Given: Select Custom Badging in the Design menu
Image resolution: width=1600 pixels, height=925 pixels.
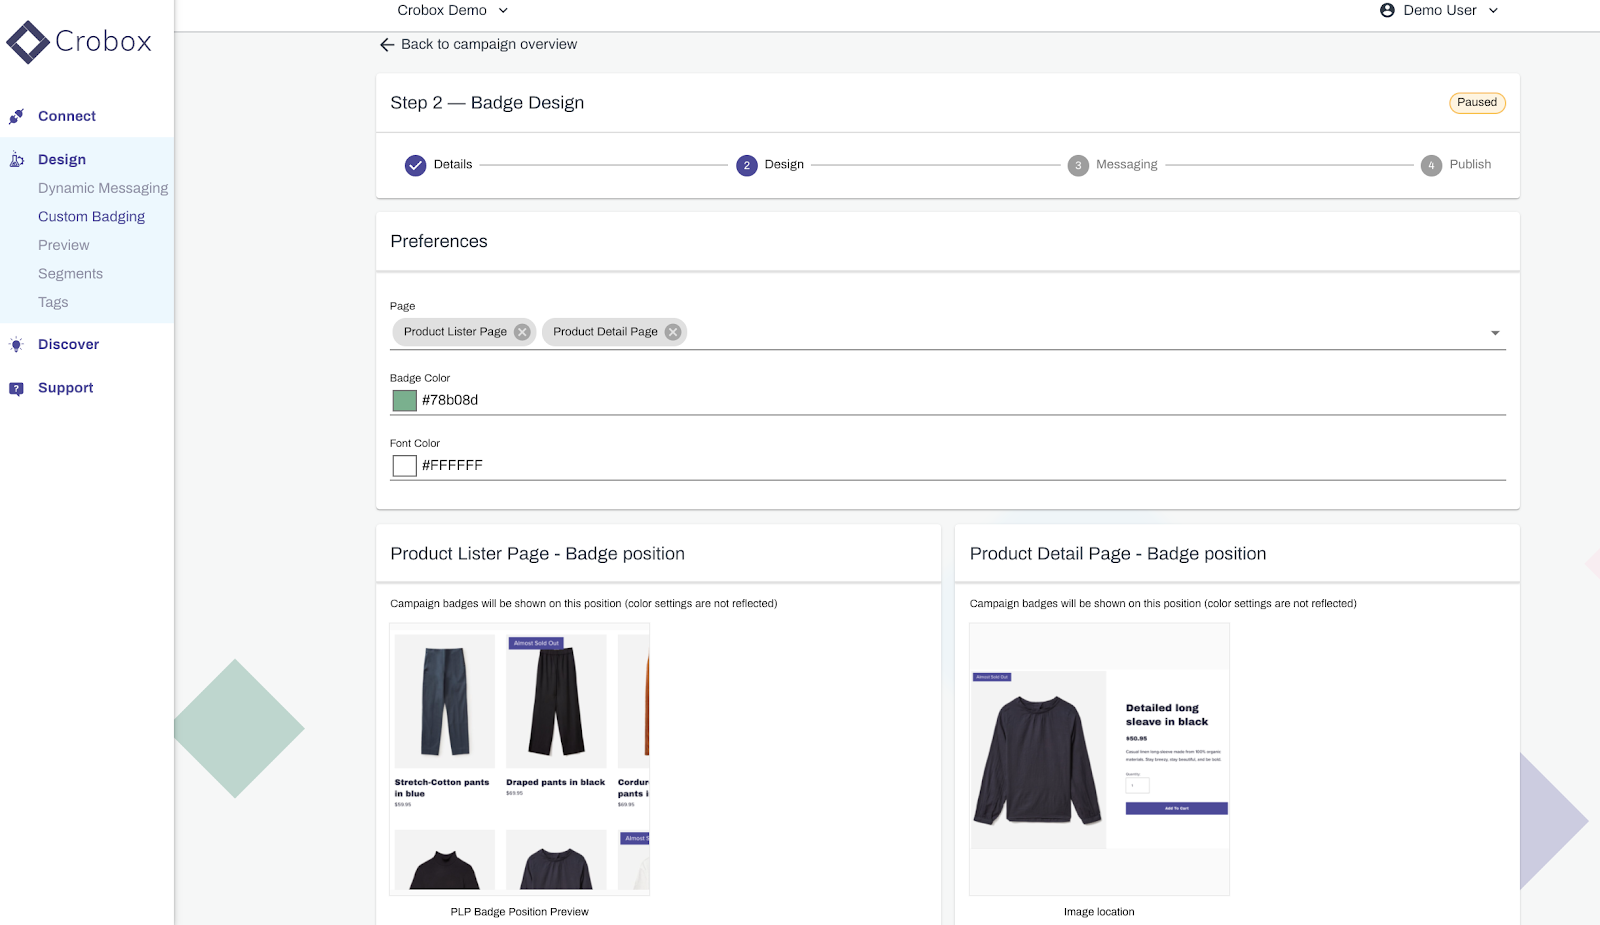Looking at the screenshot, I should click(91, 216).
